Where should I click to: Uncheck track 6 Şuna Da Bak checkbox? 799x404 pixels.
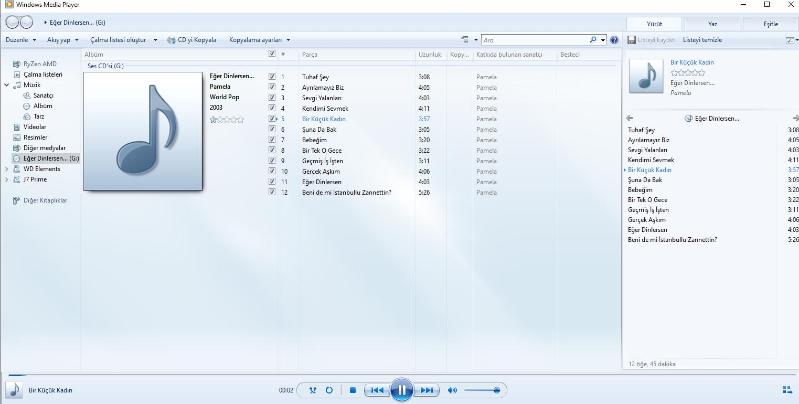tap(272, 129)
